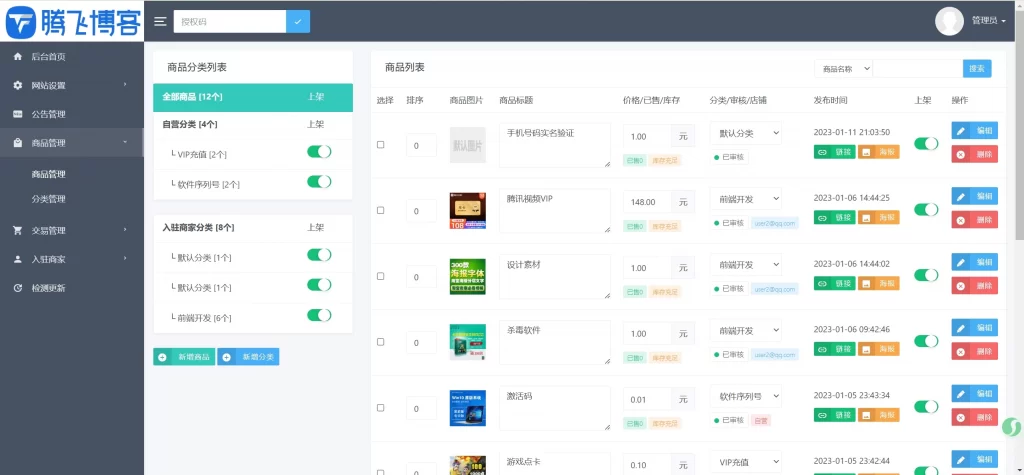Click the person icon for 入驻商家

[x=18, y=259]
